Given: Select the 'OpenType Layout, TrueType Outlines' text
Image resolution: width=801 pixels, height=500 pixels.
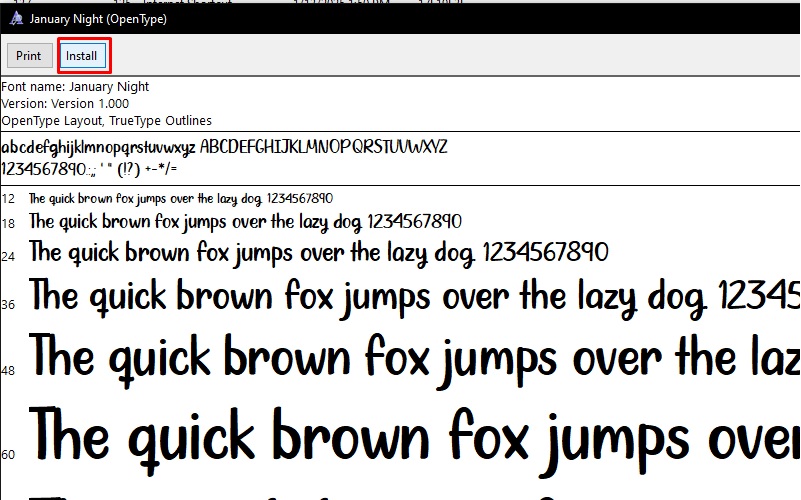Looking at the screenshot, I should click(x=106, y=121).
